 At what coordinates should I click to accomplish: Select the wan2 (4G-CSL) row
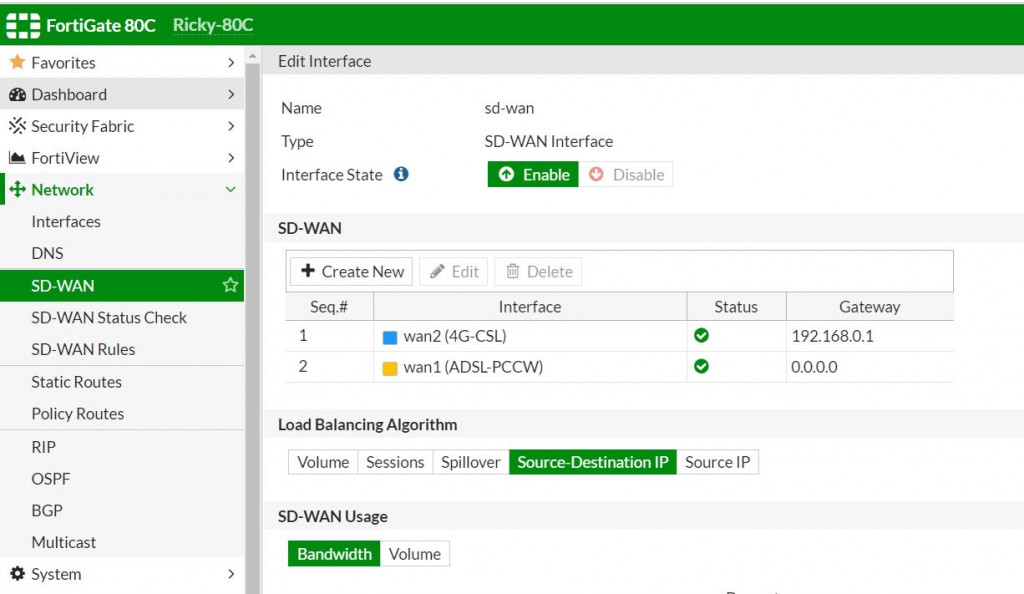619,336
